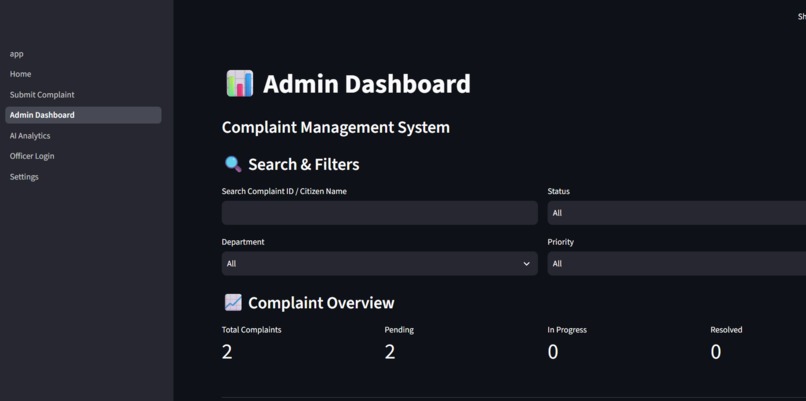
Task: Click the Admin Dashboard heading
Action: tap(367, 84)
